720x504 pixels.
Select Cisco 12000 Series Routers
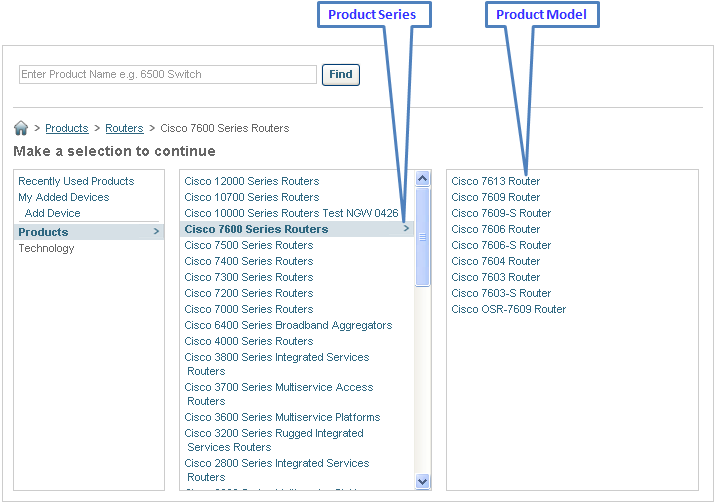(252, 181)
